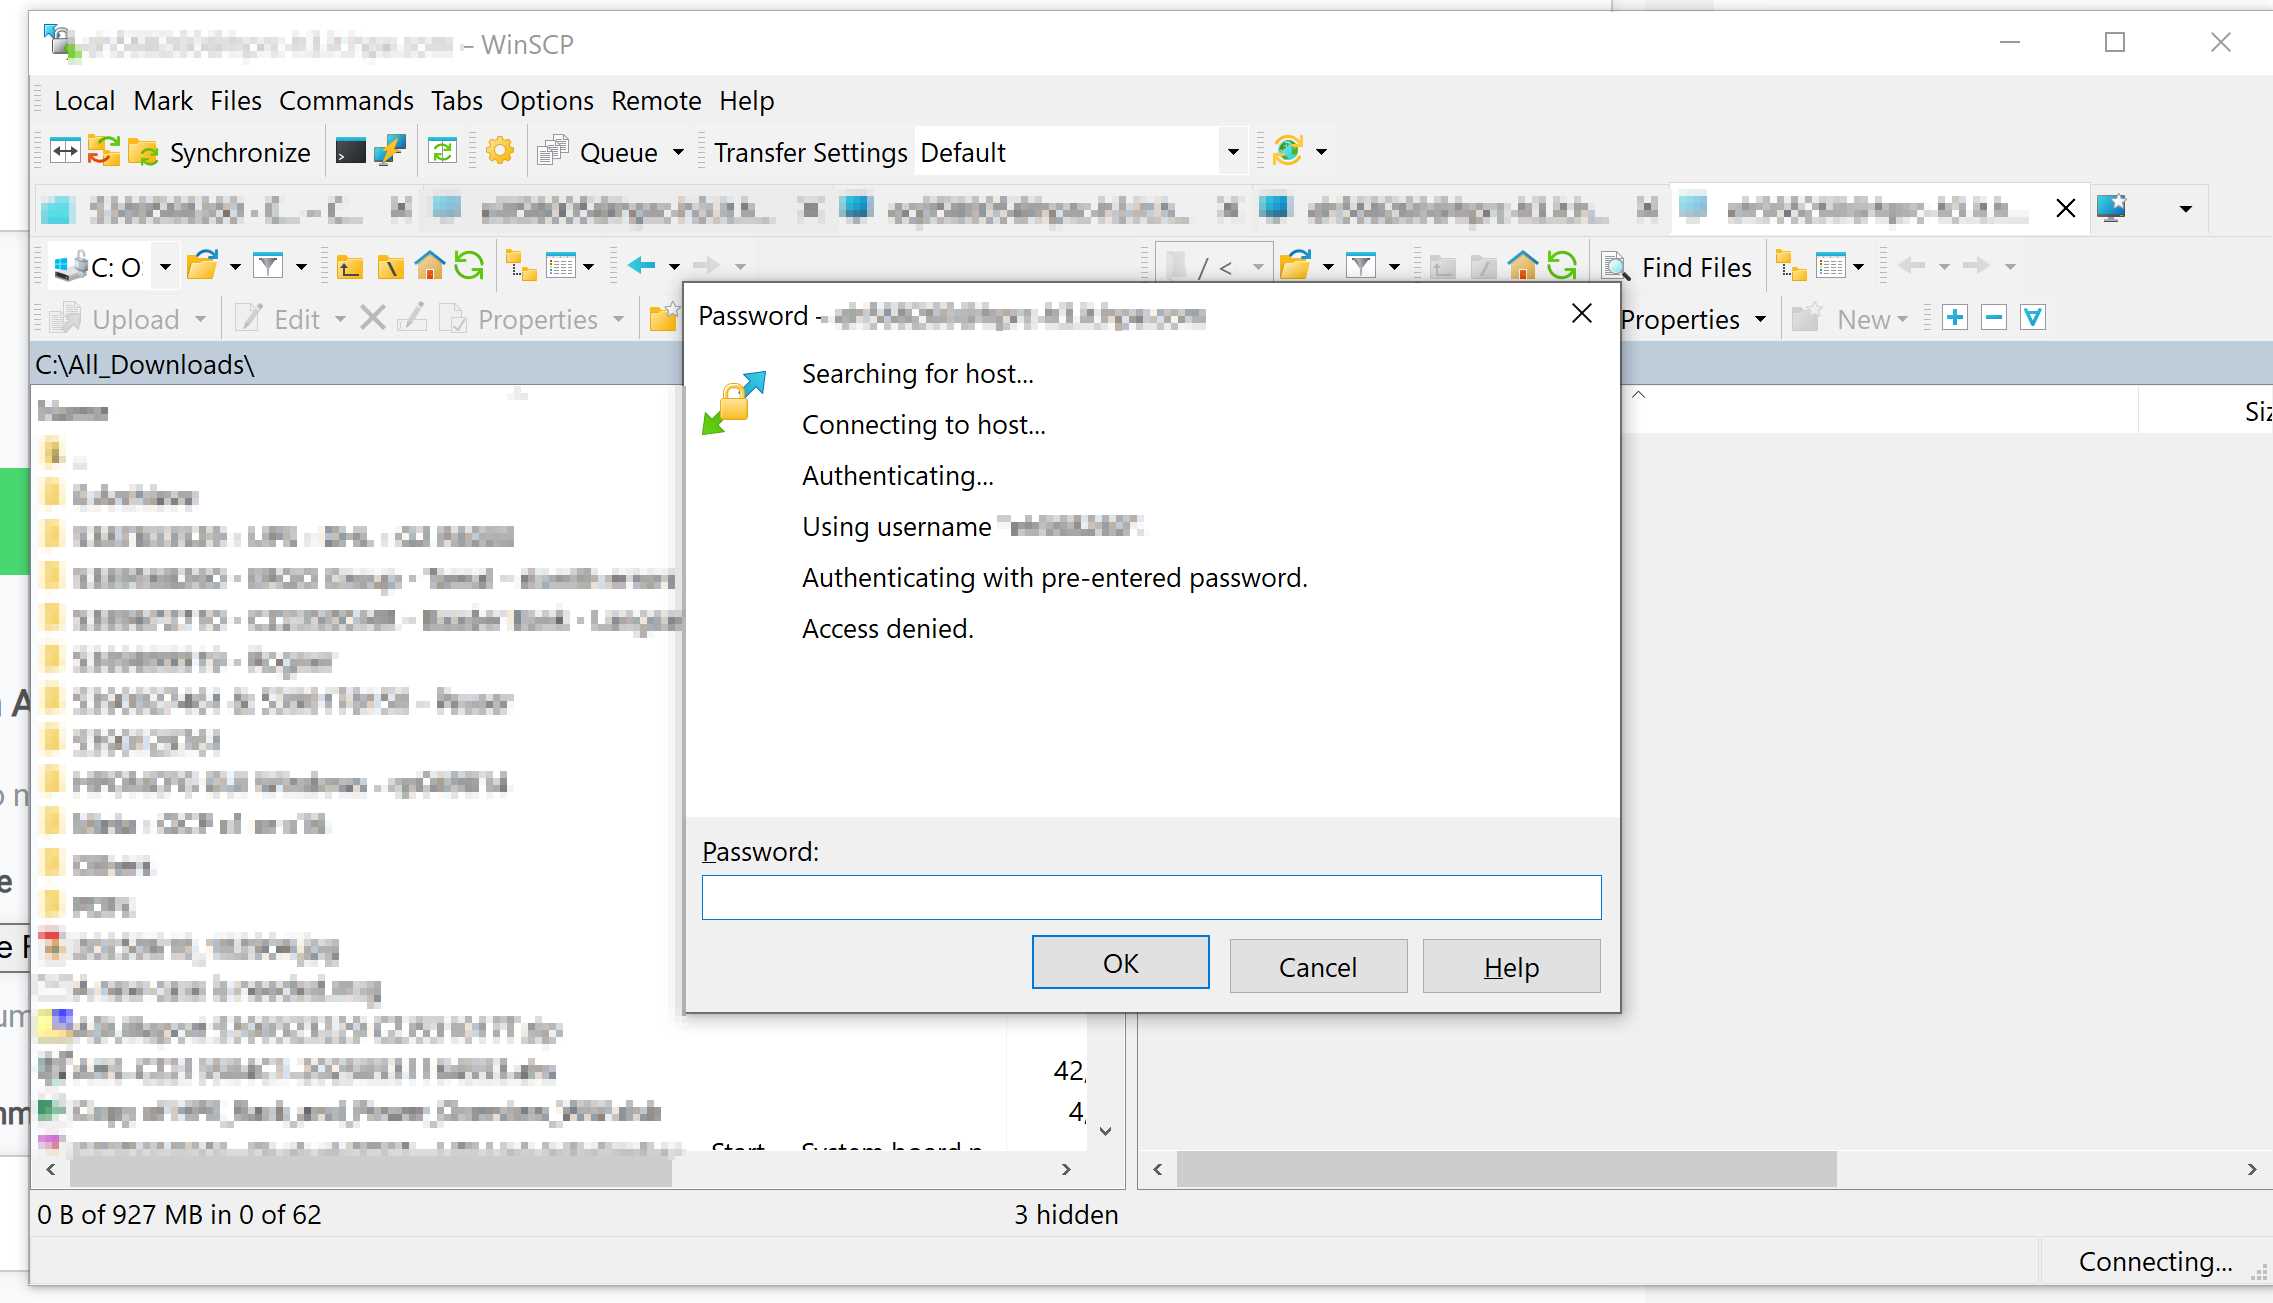
Task: Click the New Session tab icon
Action: [2111, 208]
